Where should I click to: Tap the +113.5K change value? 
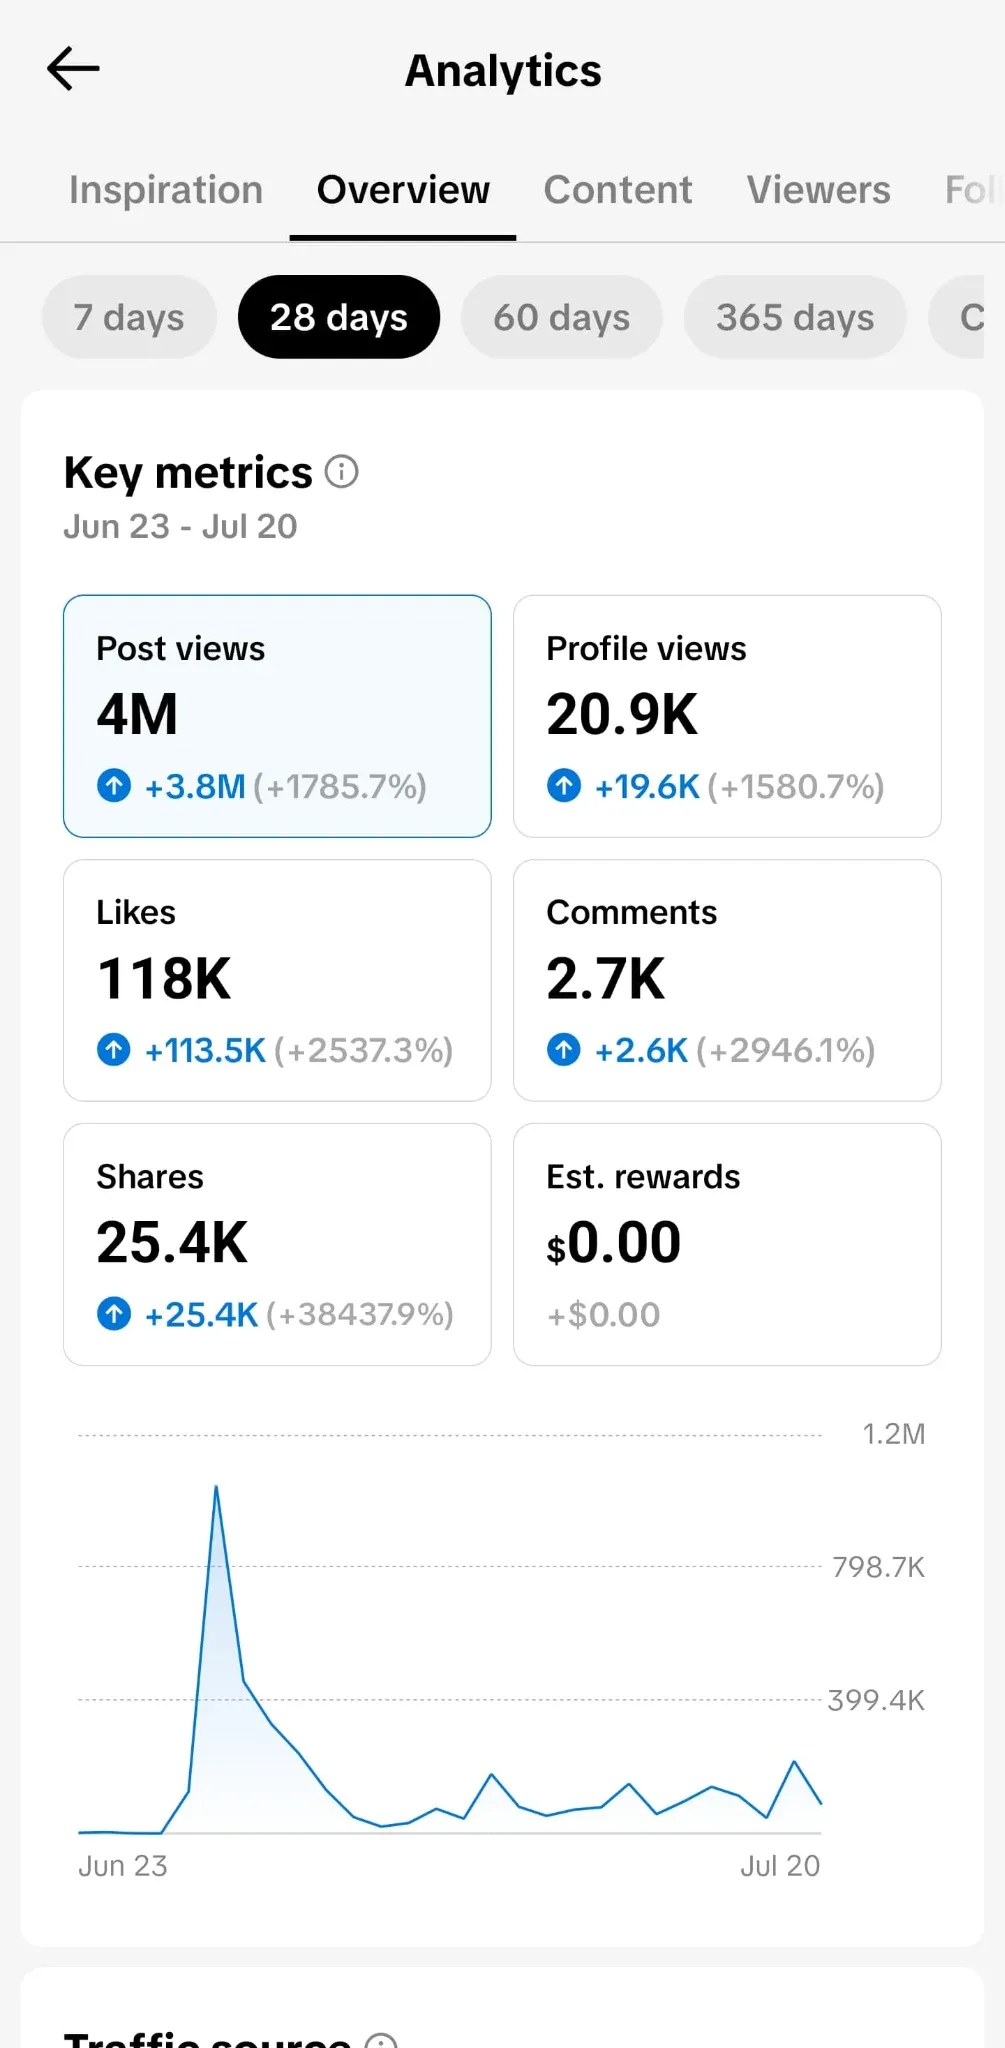tap(205, 1050)
